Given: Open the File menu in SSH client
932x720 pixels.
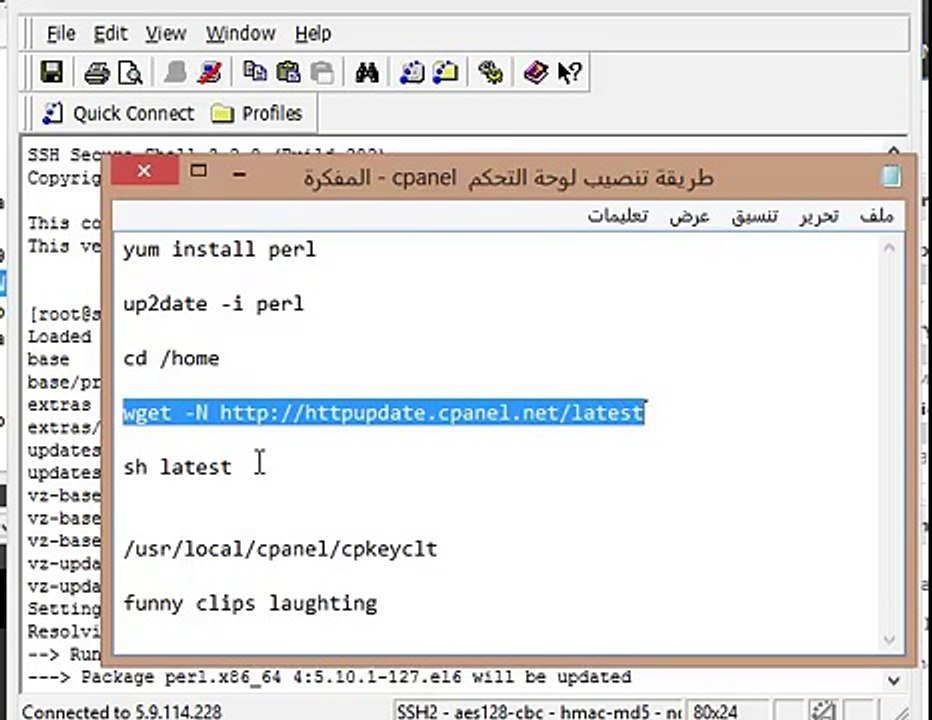Looking at the screenshot, I should [x=61, y=33].
